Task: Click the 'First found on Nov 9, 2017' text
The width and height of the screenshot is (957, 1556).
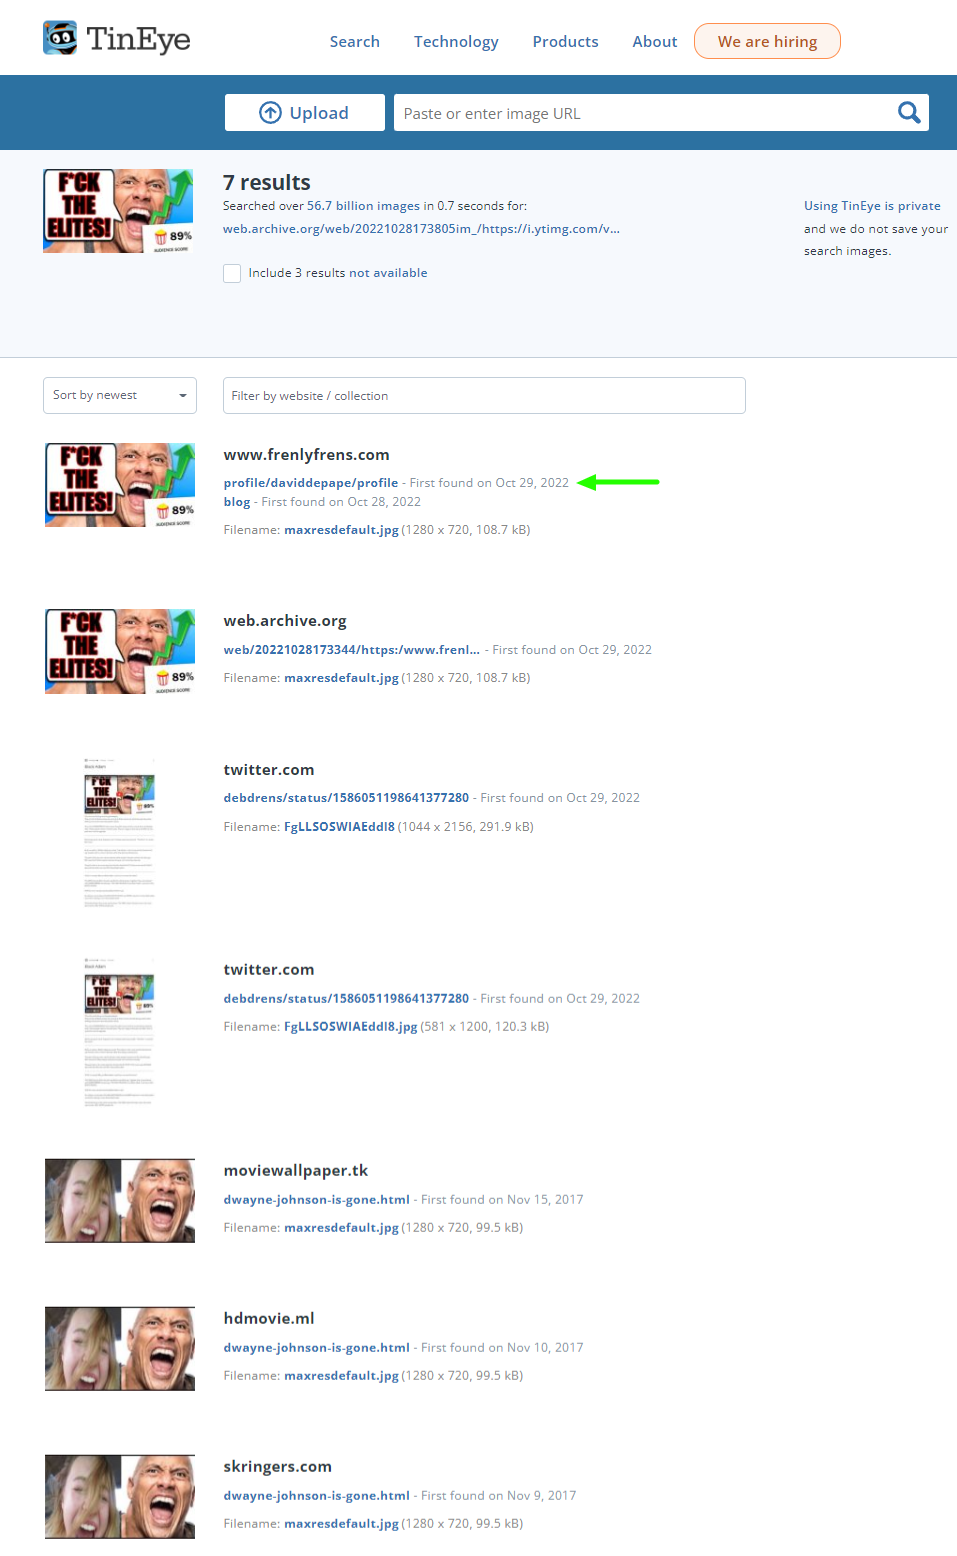Action: click(x=499, y=1496)
